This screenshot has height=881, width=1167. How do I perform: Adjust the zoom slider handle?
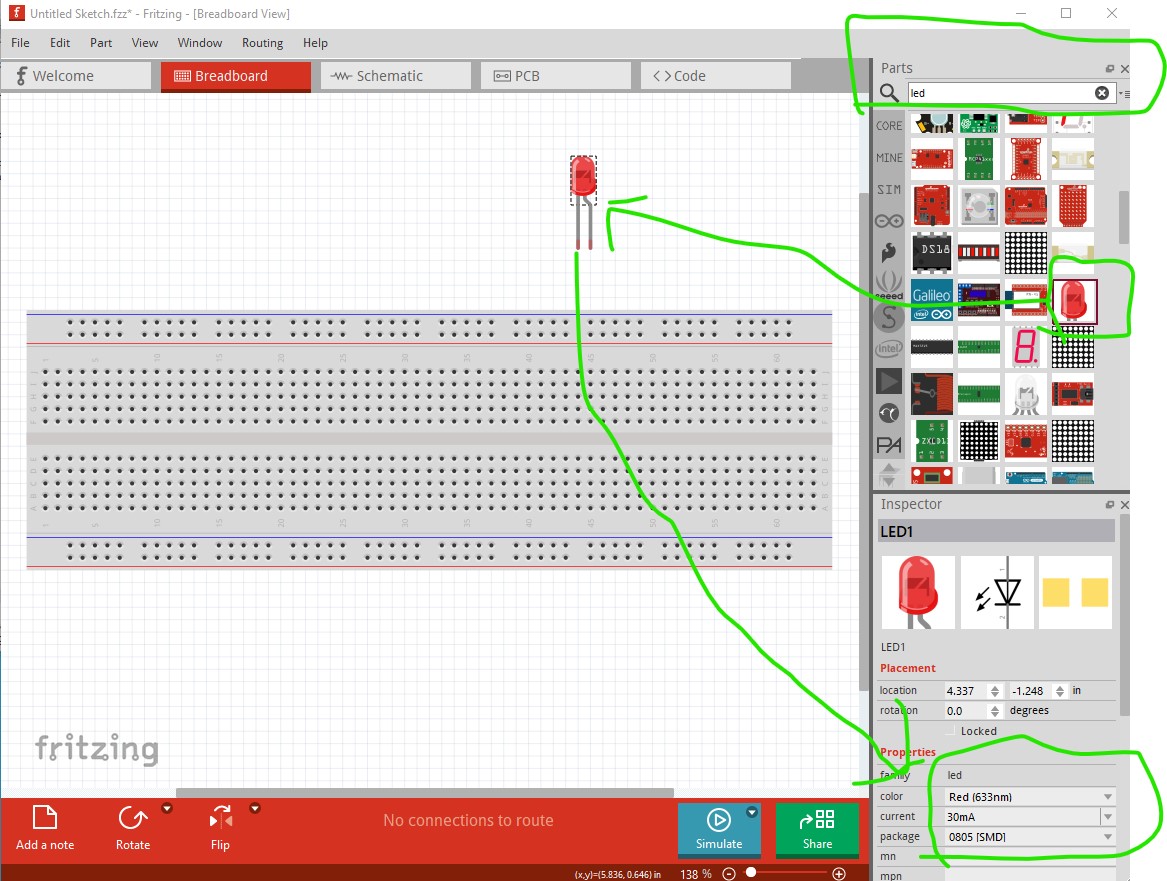click(x=751, y=873)
